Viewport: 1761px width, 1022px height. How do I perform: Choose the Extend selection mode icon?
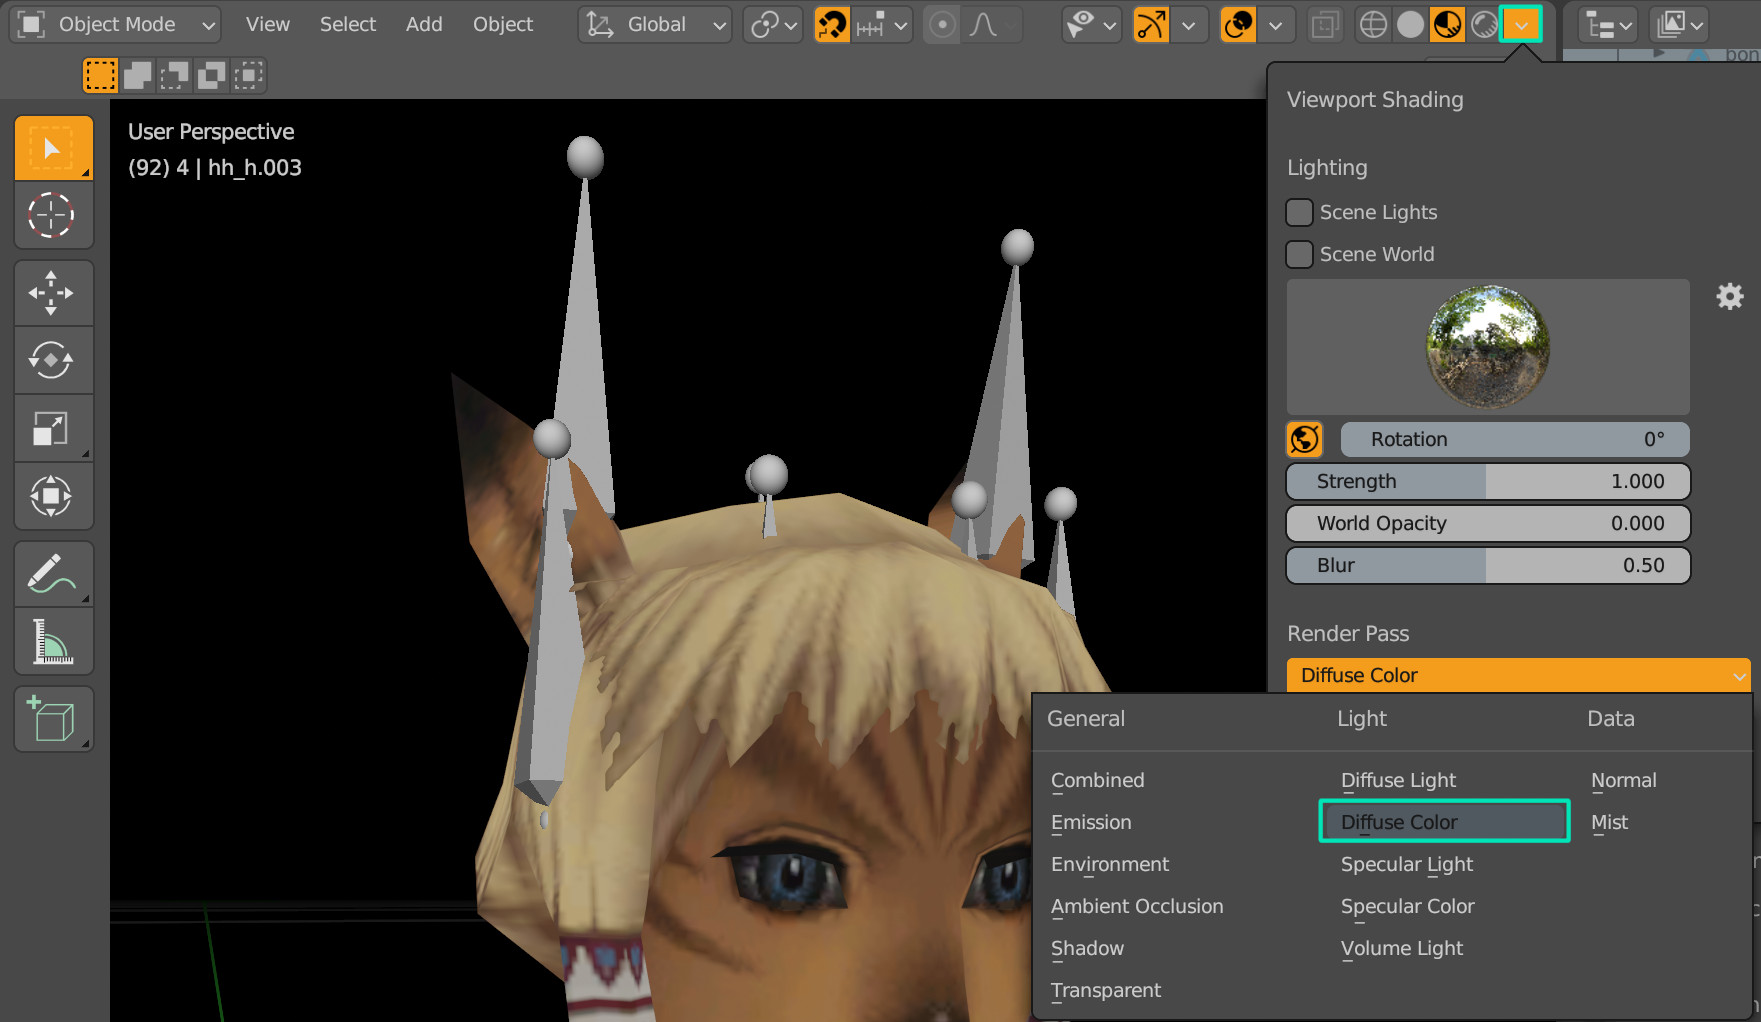click(x=137, y=75)
